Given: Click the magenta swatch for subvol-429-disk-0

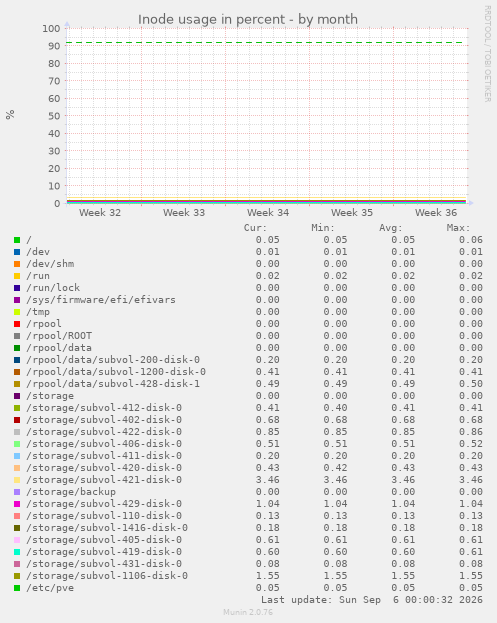Looking at the screenshot, I should click(x=17, y=504).
